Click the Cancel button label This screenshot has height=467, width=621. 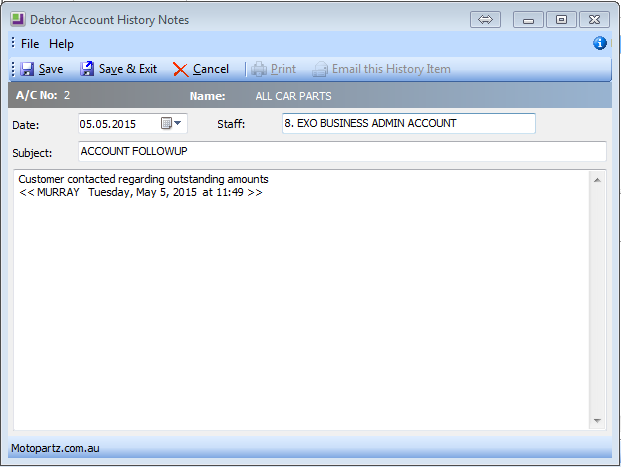211,69
